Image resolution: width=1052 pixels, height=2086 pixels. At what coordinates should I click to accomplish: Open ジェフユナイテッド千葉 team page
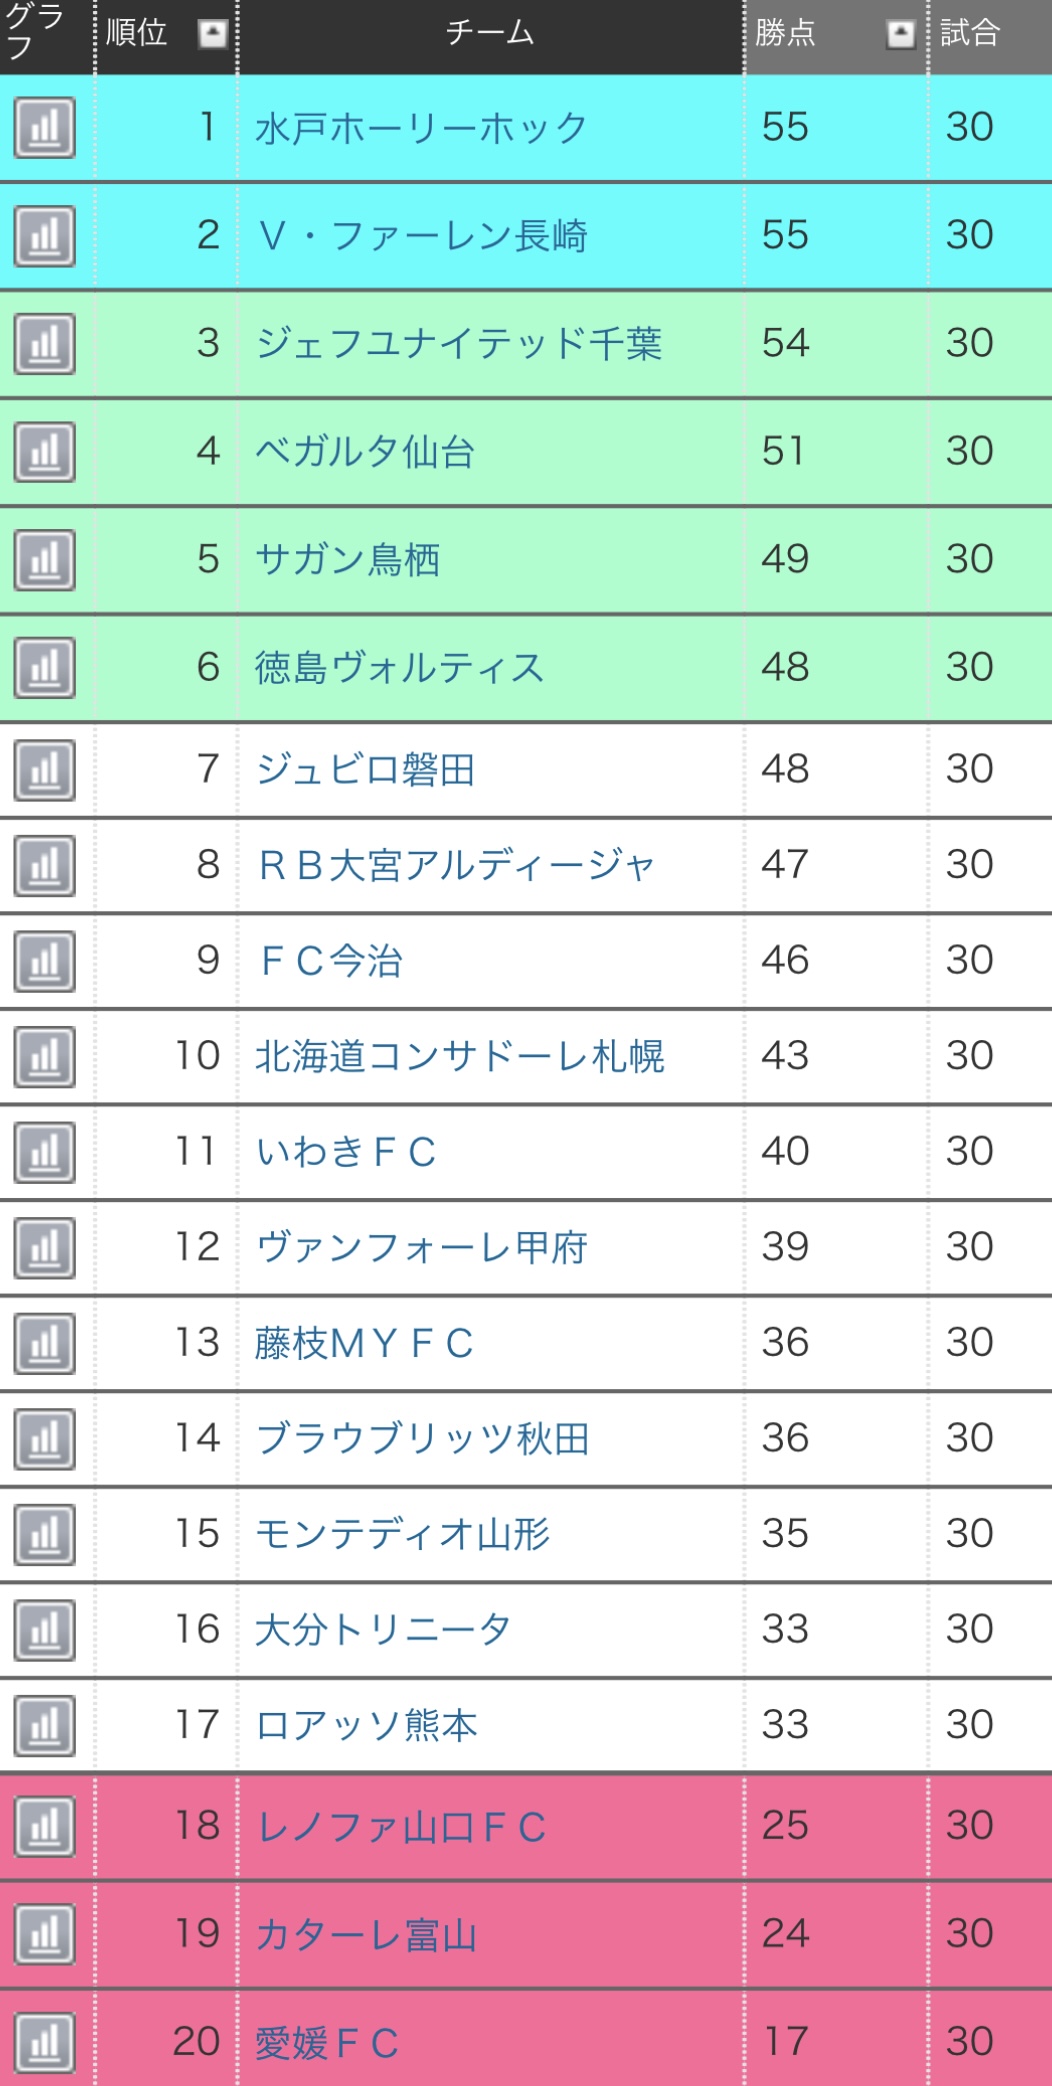(459, 344)
